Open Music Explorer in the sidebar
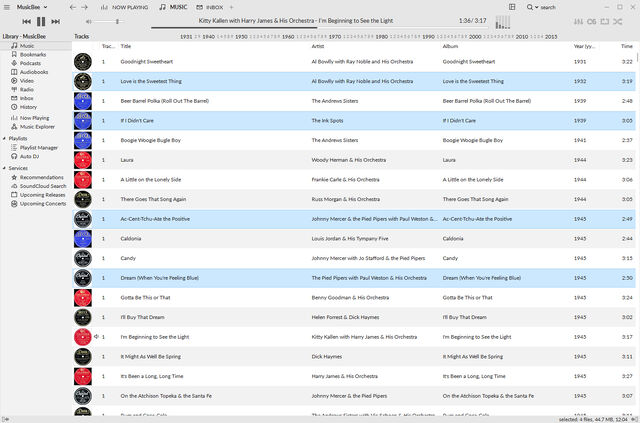The height and width of the screenshot is (423, 640). 36,127
